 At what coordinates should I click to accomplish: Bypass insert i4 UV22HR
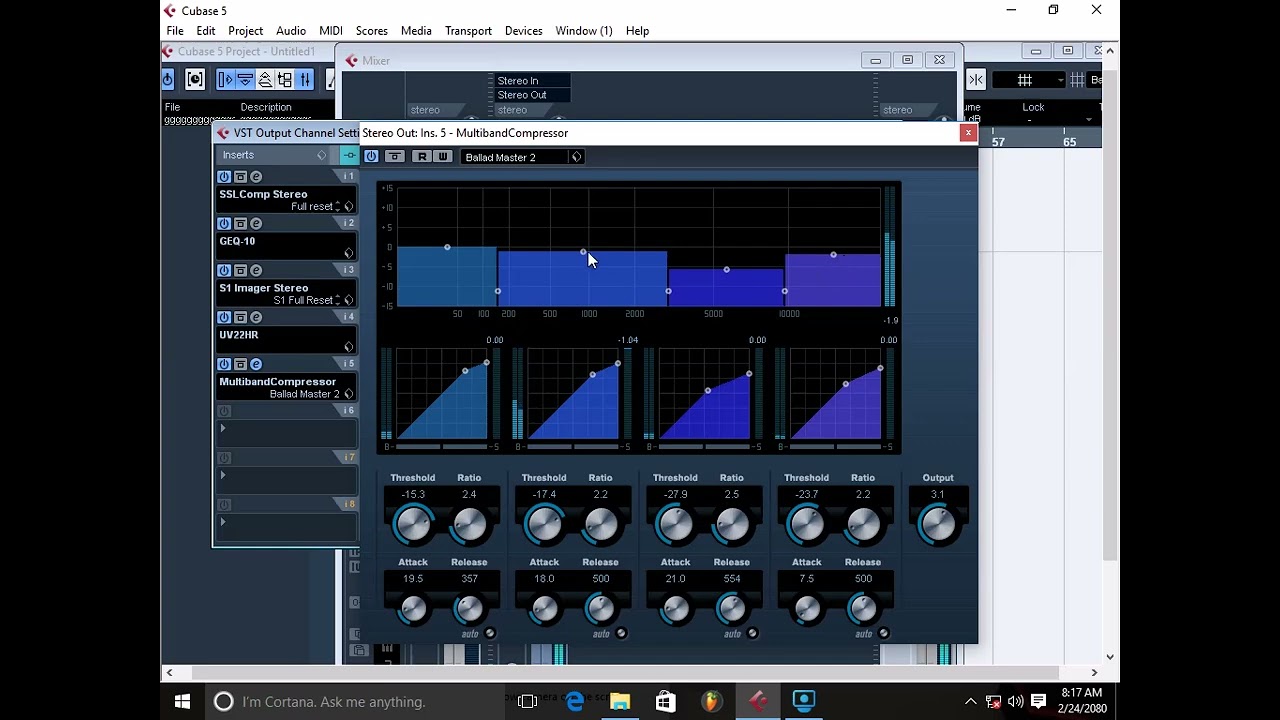(240, 318)
